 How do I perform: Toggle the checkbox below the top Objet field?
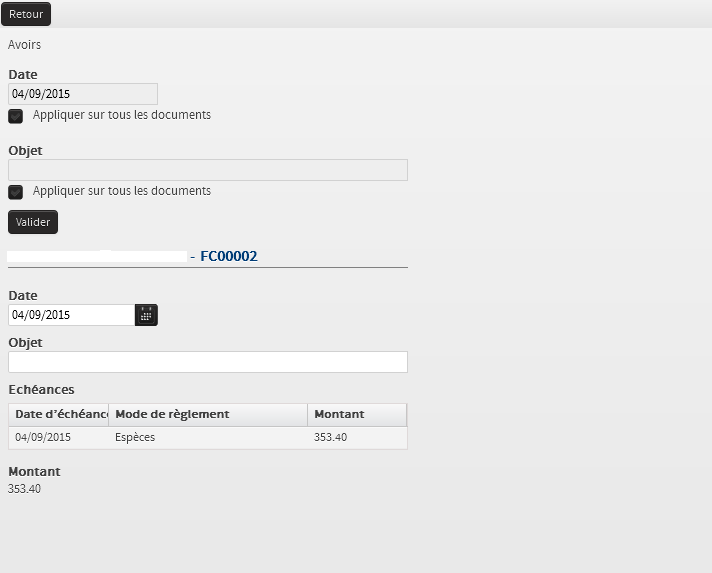click(16, 192)
